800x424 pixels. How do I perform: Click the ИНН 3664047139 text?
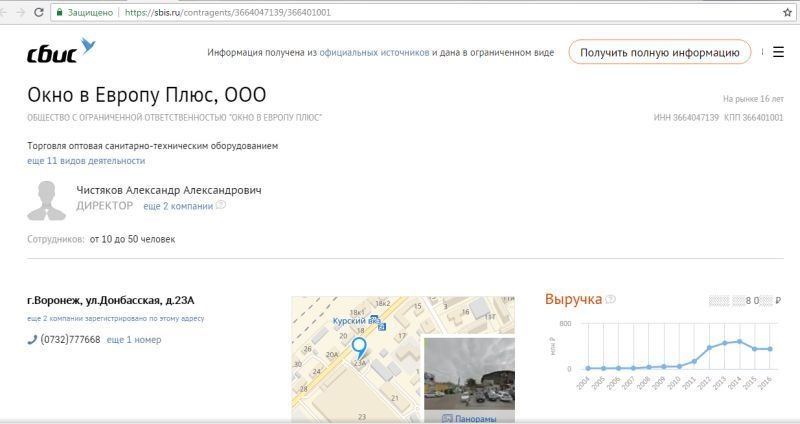(686, 117)
